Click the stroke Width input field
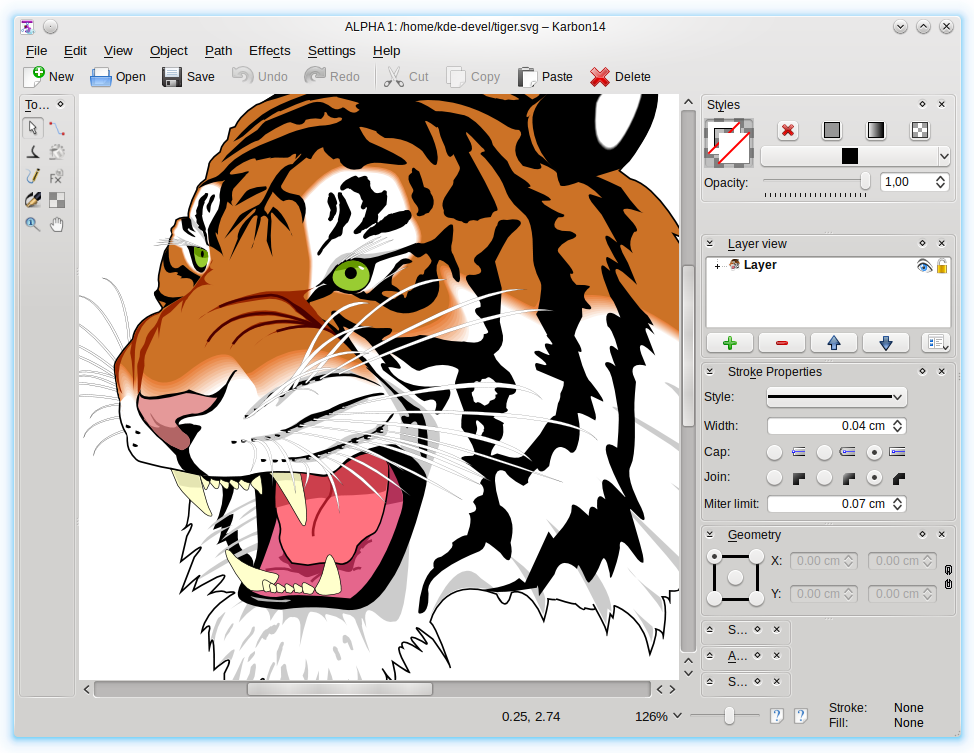This screenshot has width=974, height=753. point(837,426)
